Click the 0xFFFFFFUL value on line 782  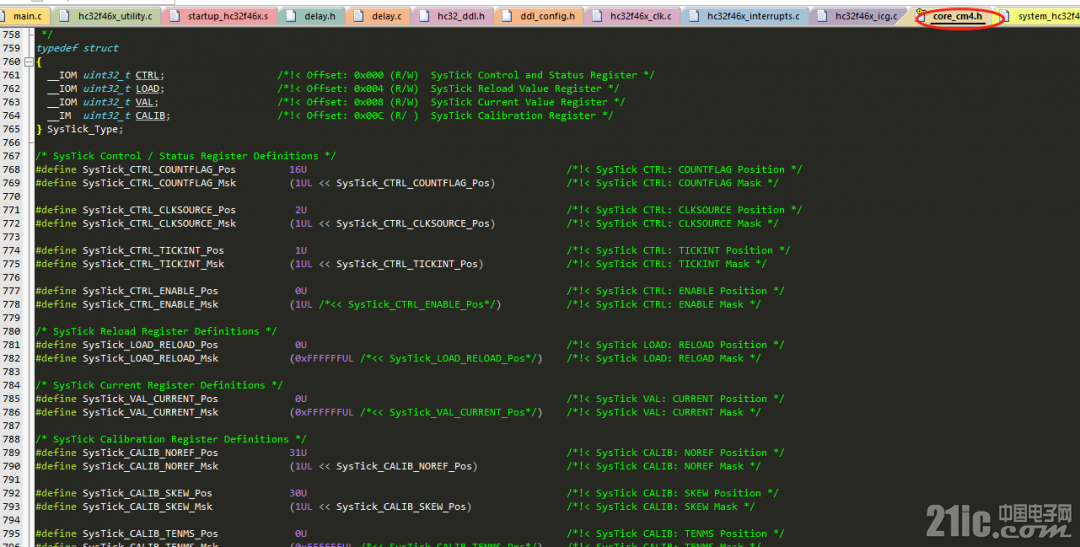[324, 358]
